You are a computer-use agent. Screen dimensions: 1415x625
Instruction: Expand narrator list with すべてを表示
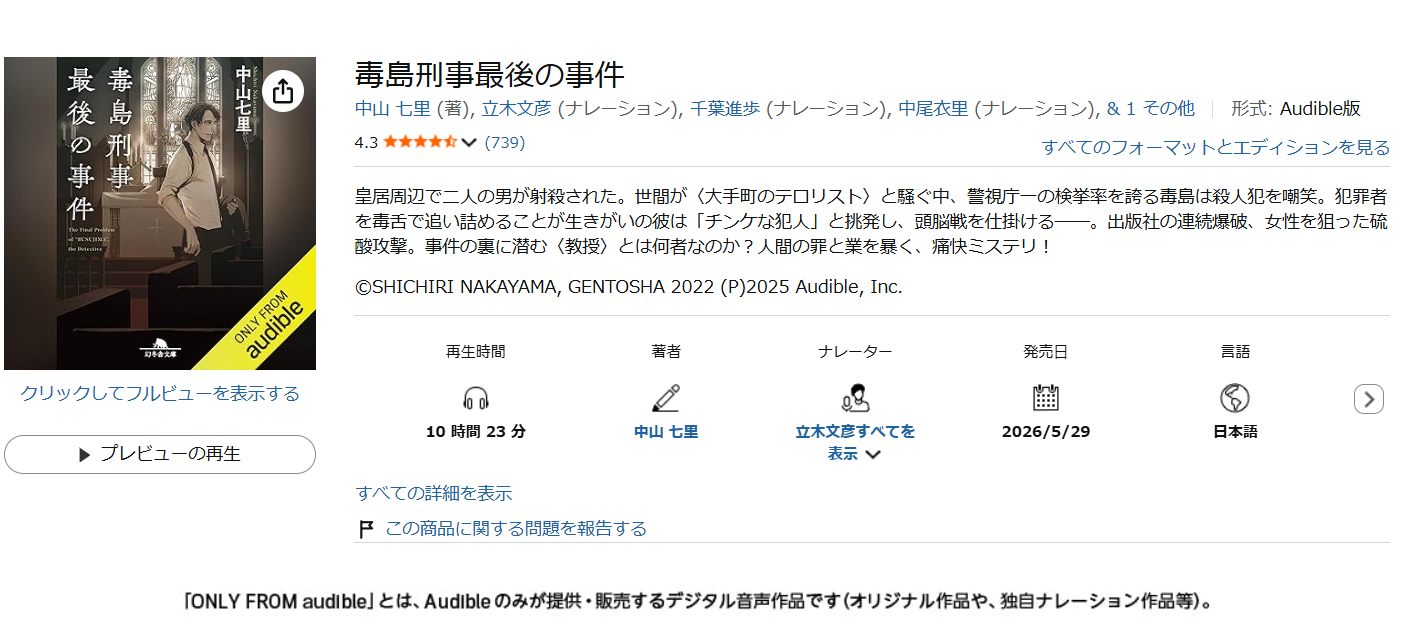(855, 442)
